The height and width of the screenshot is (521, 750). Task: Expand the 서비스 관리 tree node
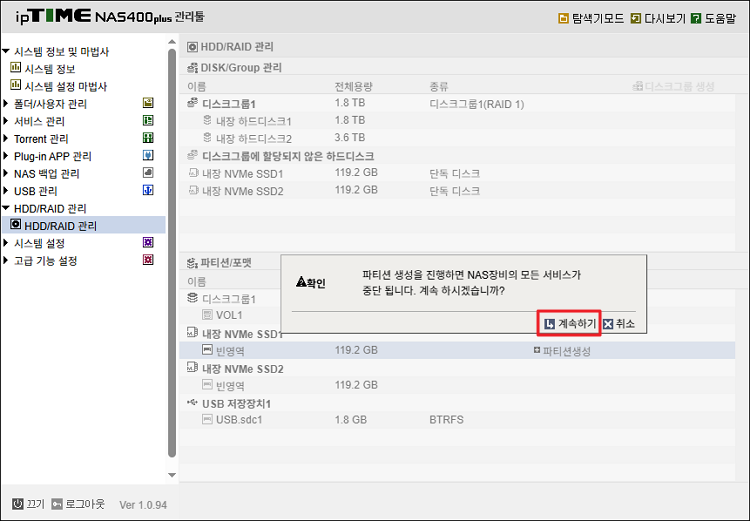(6, 121)
